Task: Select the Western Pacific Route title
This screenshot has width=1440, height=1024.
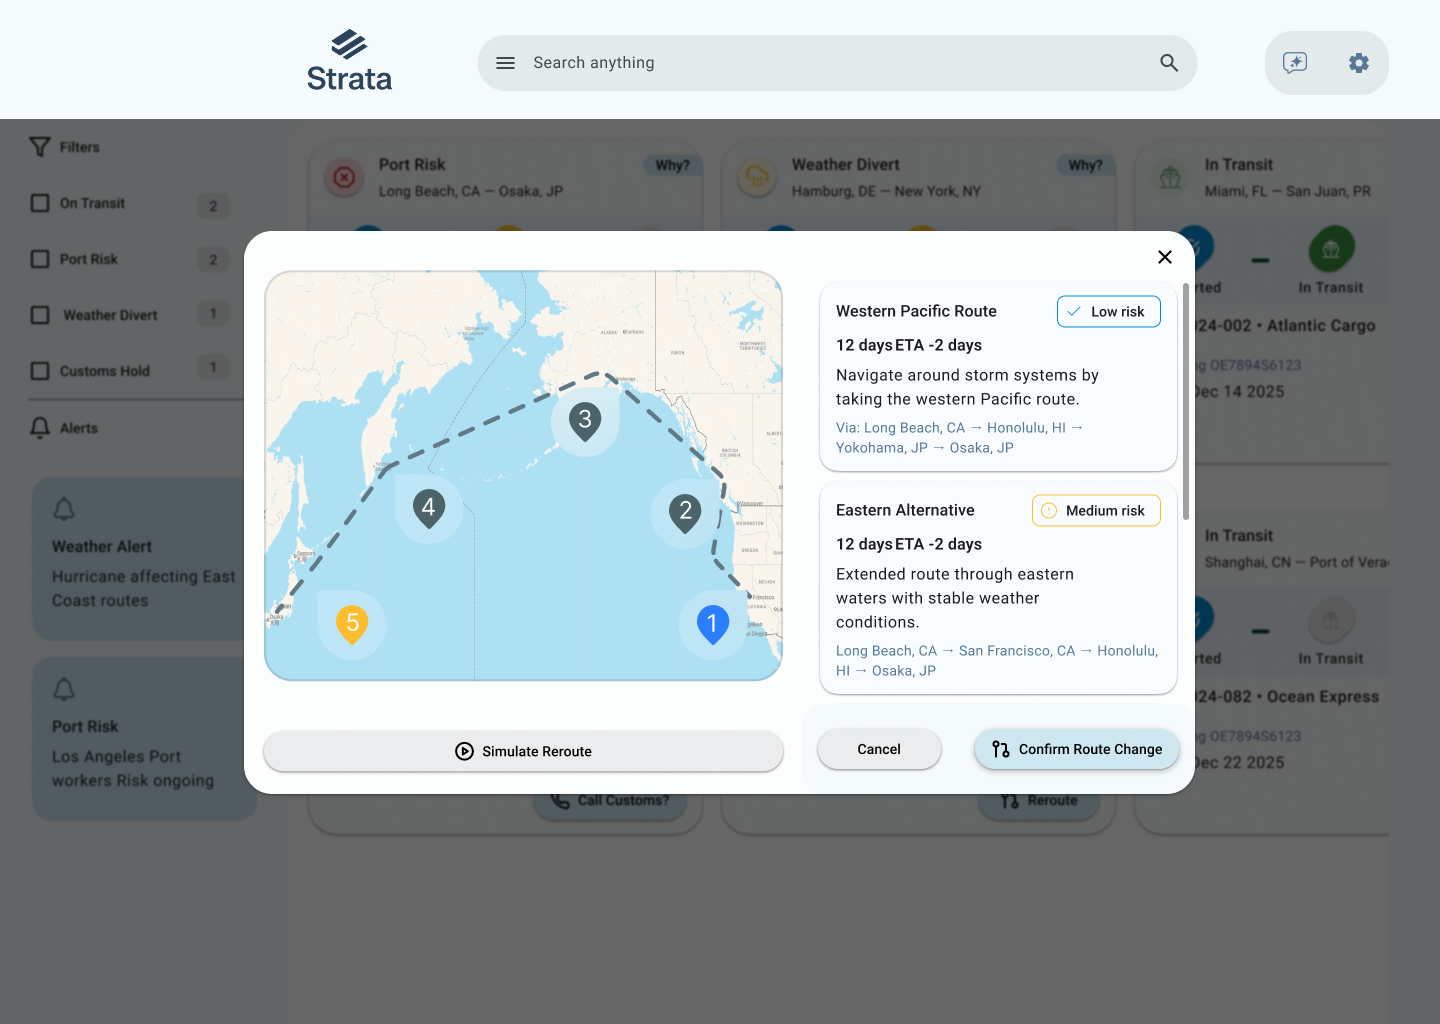Action: click(x=916, y=311)
